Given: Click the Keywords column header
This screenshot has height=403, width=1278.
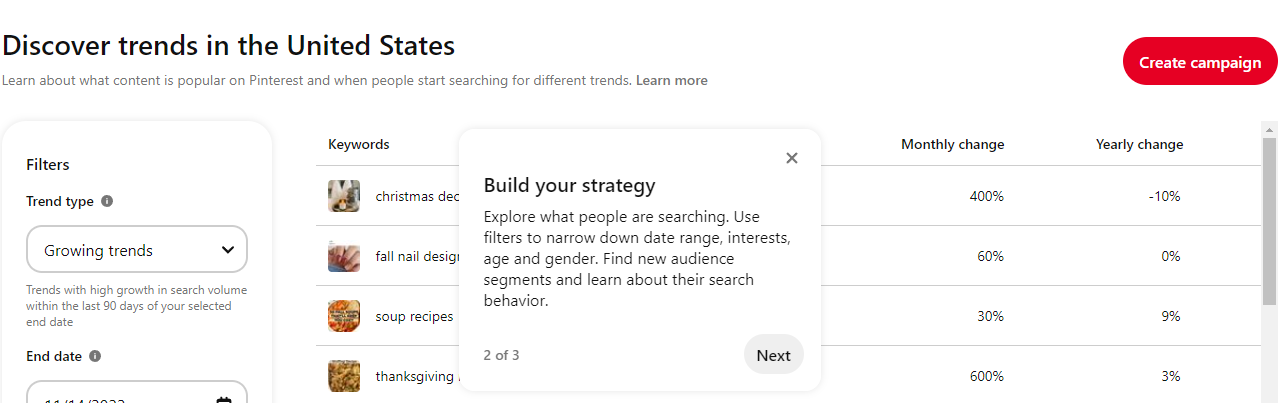Looking at the screenshot, I should [x=359, y=145].
